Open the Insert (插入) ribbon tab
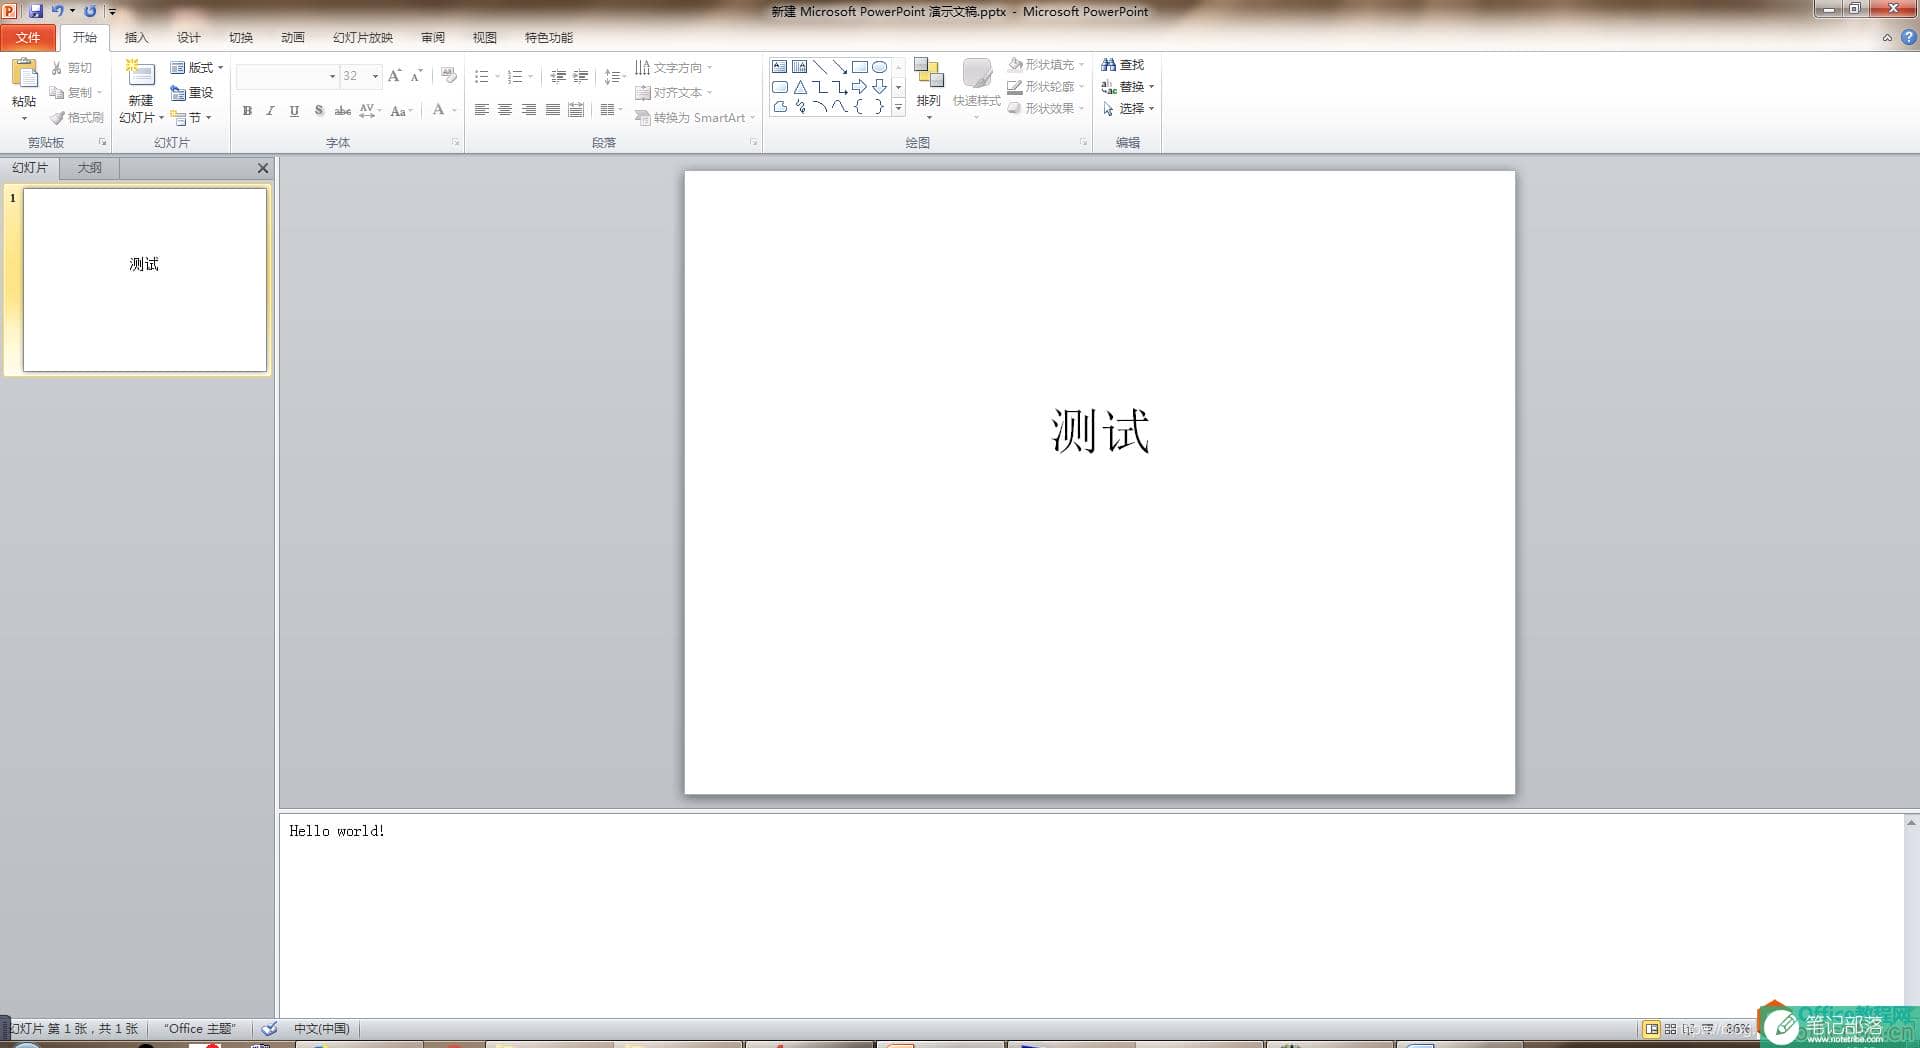Viewport: 1920px width, 1048px height. [136, 38]
